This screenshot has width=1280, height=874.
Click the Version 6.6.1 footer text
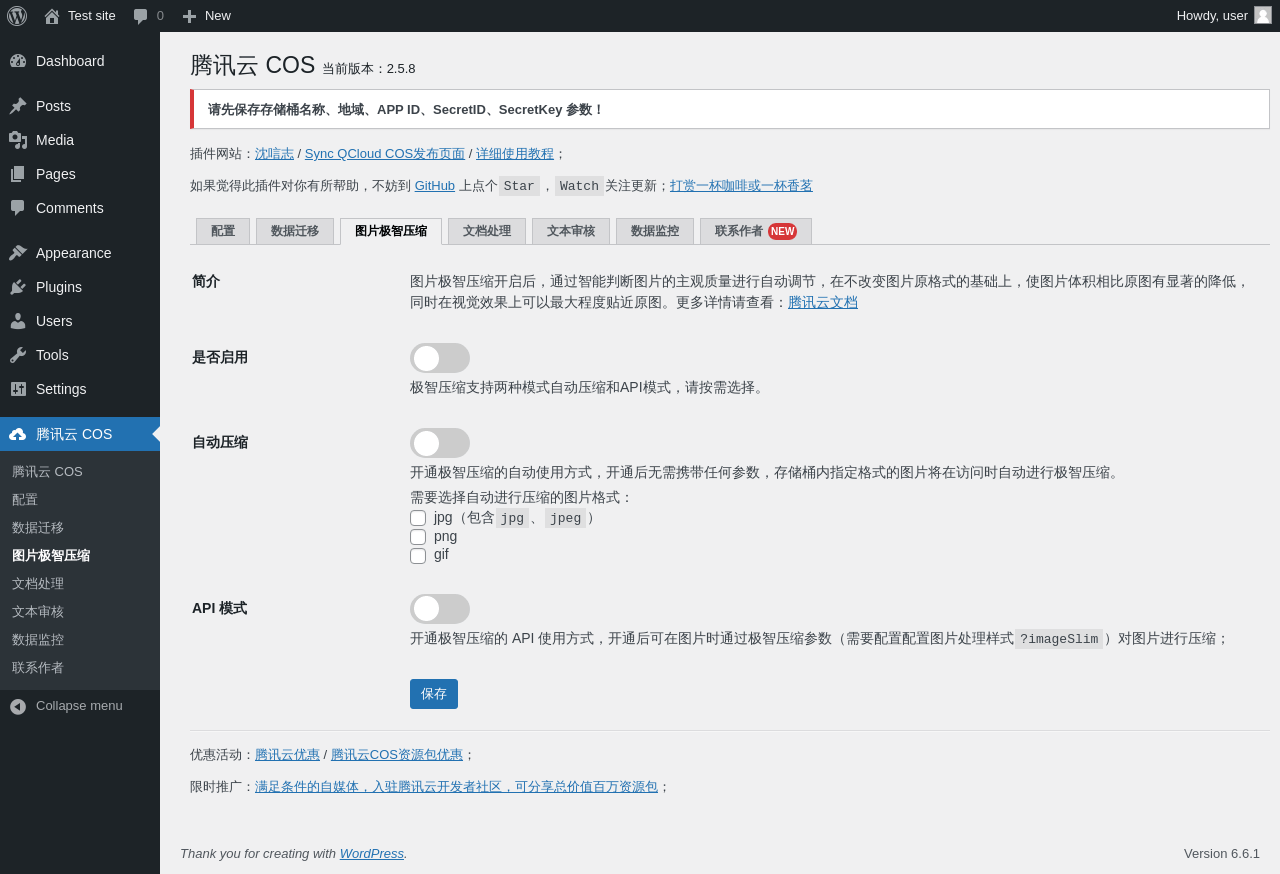click(x=1222, y=854)
